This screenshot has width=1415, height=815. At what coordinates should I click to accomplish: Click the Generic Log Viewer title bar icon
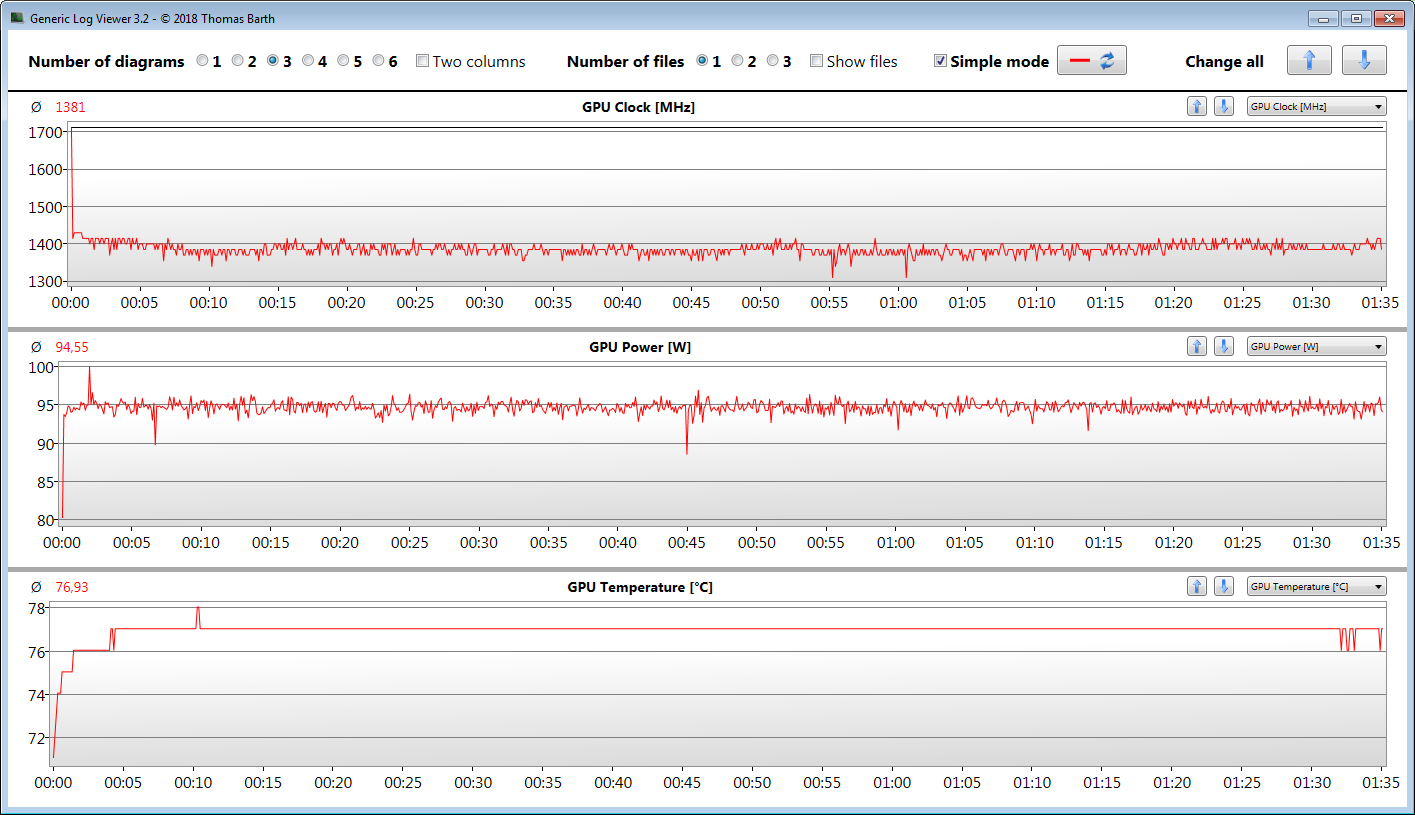pos(17,18)
